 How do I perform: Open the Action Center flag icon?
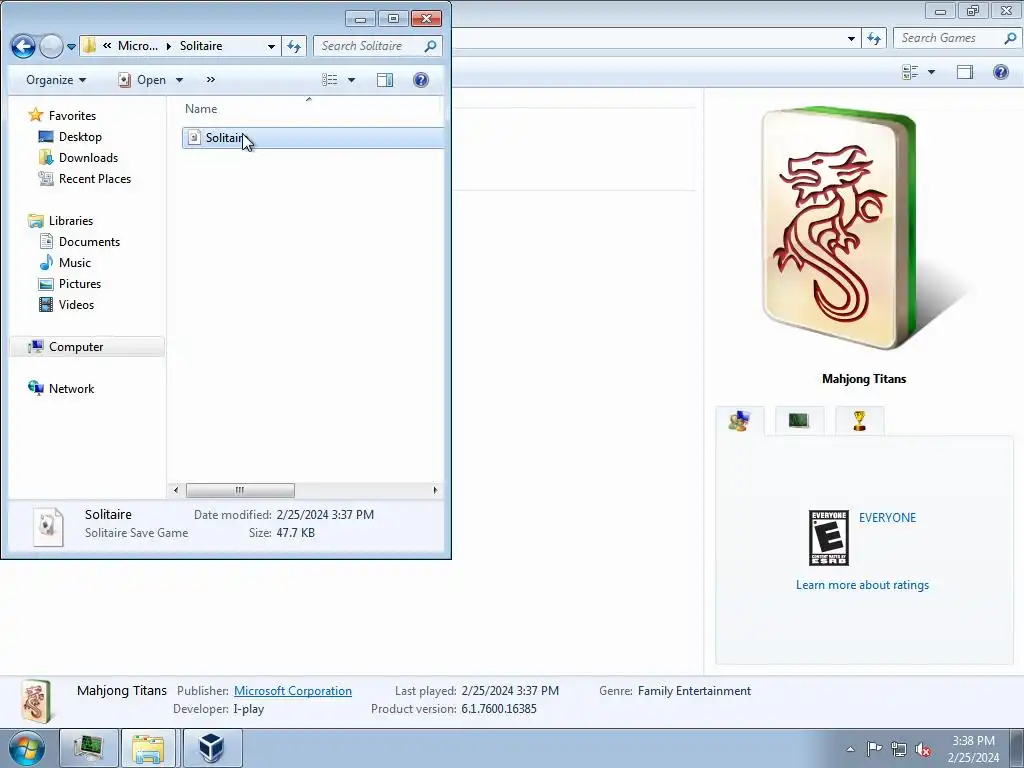[x=874, y=749]
